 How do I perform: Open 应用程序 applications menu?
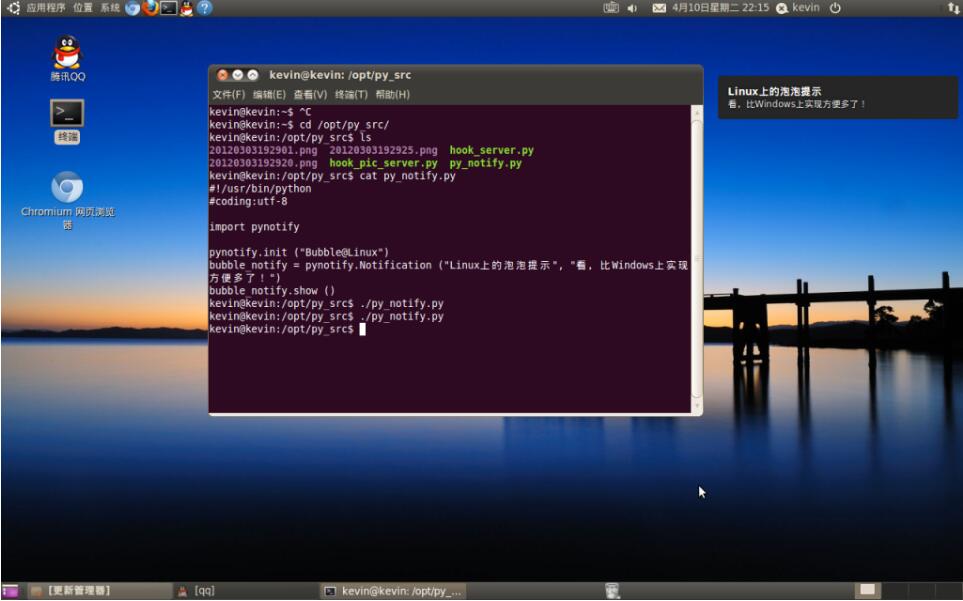[x=45, y=8]
